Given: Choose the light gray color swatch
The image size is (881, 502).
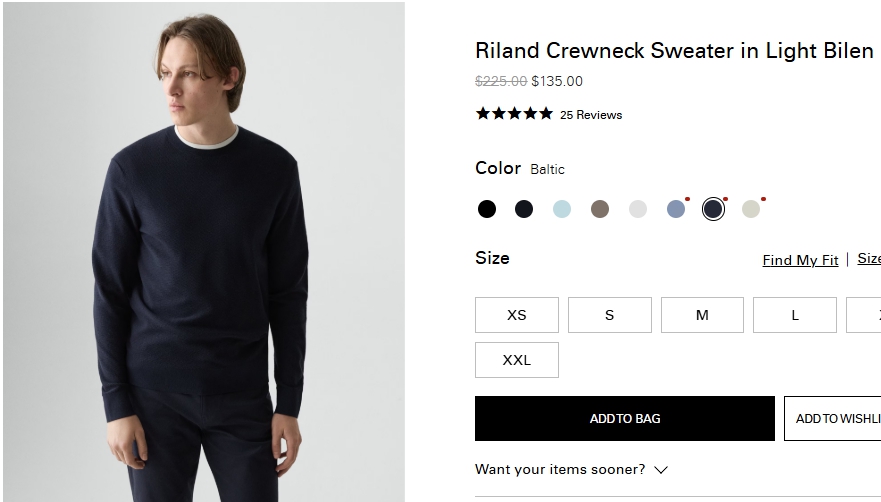Looking at the screenshot, I should [x=638, y=209].
